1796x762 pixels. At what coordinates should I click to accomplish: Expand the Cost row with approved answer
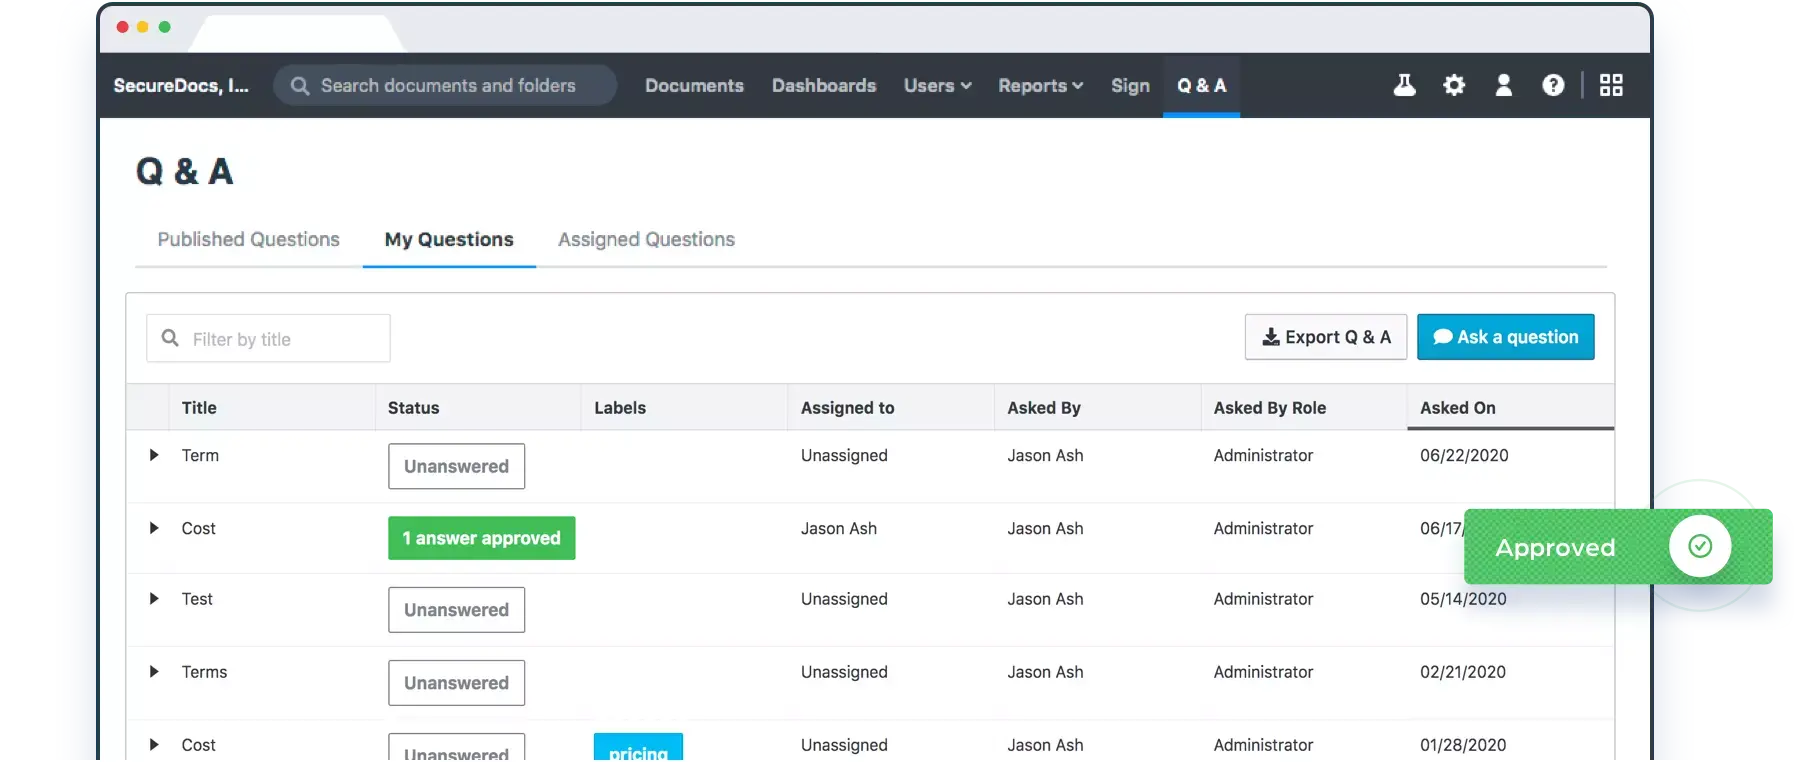(x=154, y=528)
